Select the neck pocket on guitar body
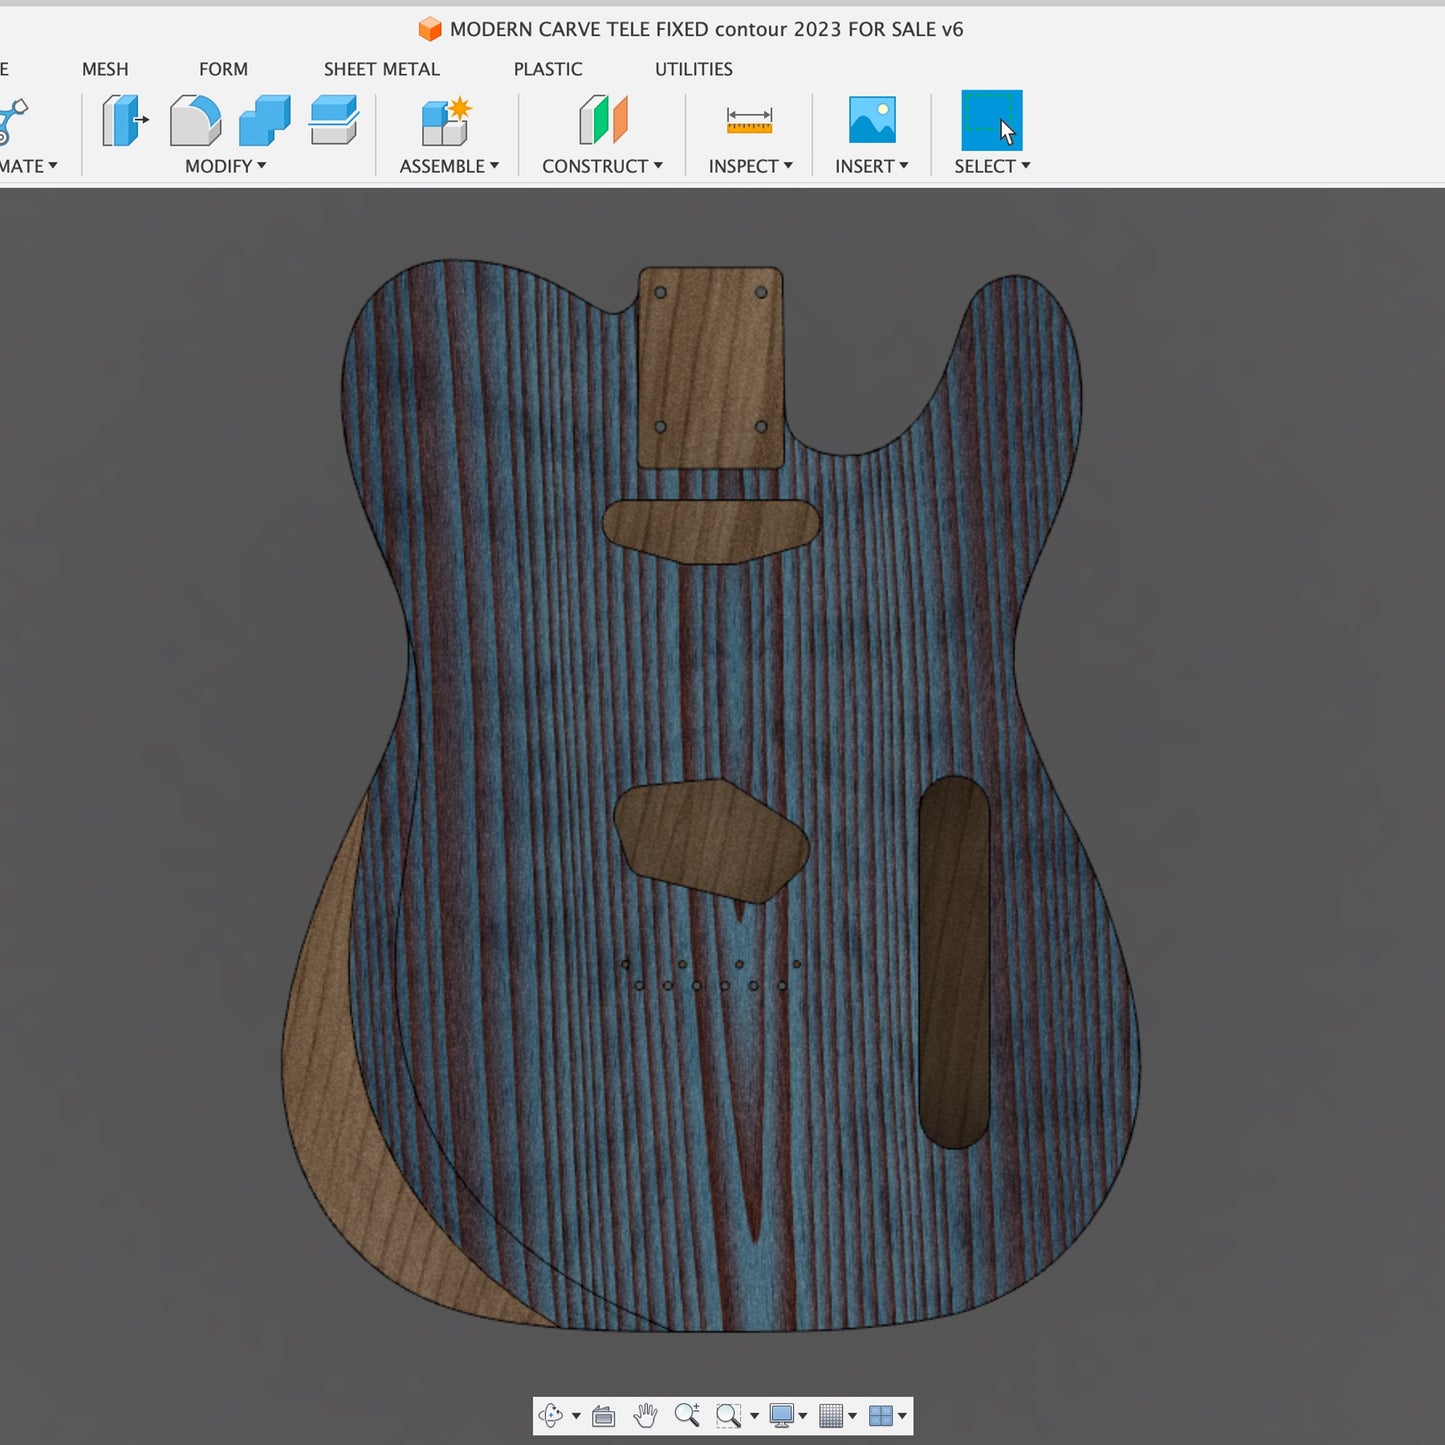The image size is (1445, 1445). pyautogui.click(x=710, y=365)
